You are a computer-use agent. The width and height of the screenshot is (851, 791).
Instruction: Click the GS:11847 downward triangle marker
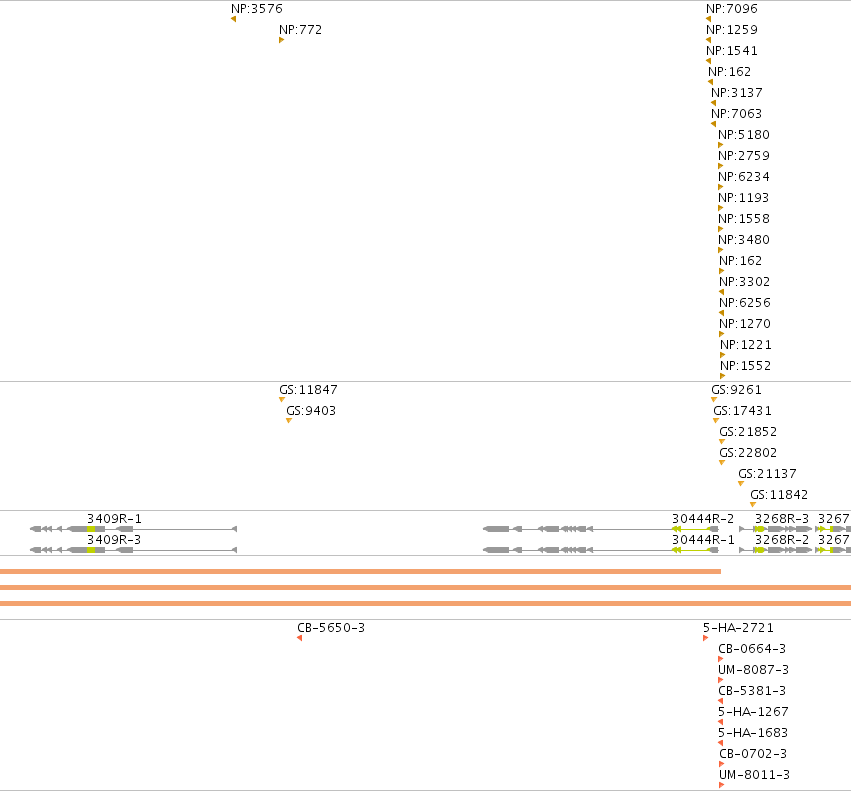282,400
